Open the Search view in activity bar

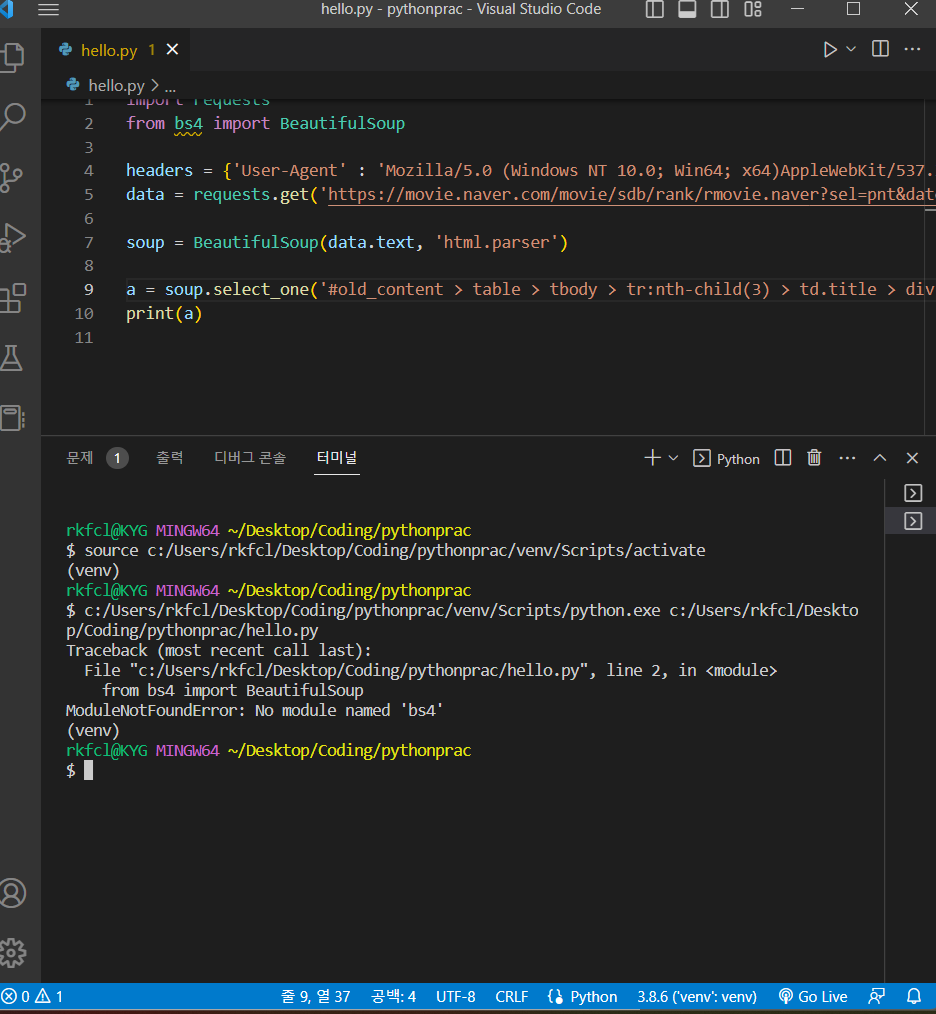click(x=13, y=117)
